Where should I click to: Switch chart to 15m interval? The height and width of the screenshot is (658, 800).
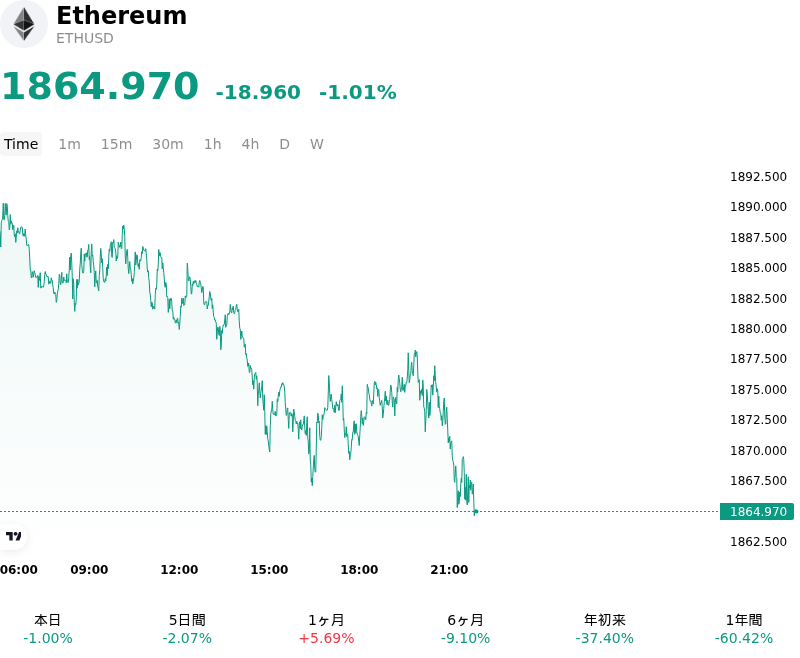(x=116, y=144)
